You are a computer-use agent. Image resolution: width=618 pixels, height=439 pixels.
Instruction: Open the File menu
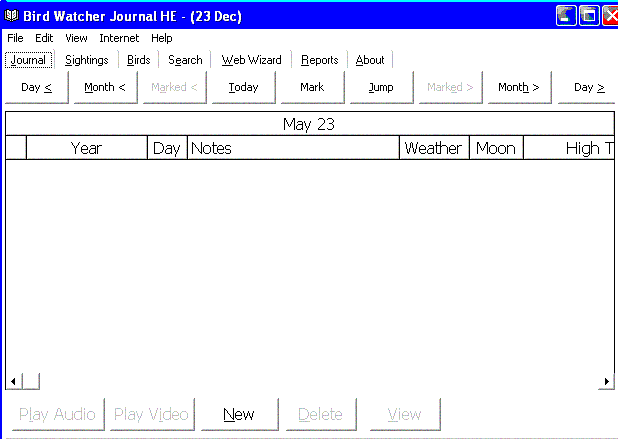pos(15,38)
